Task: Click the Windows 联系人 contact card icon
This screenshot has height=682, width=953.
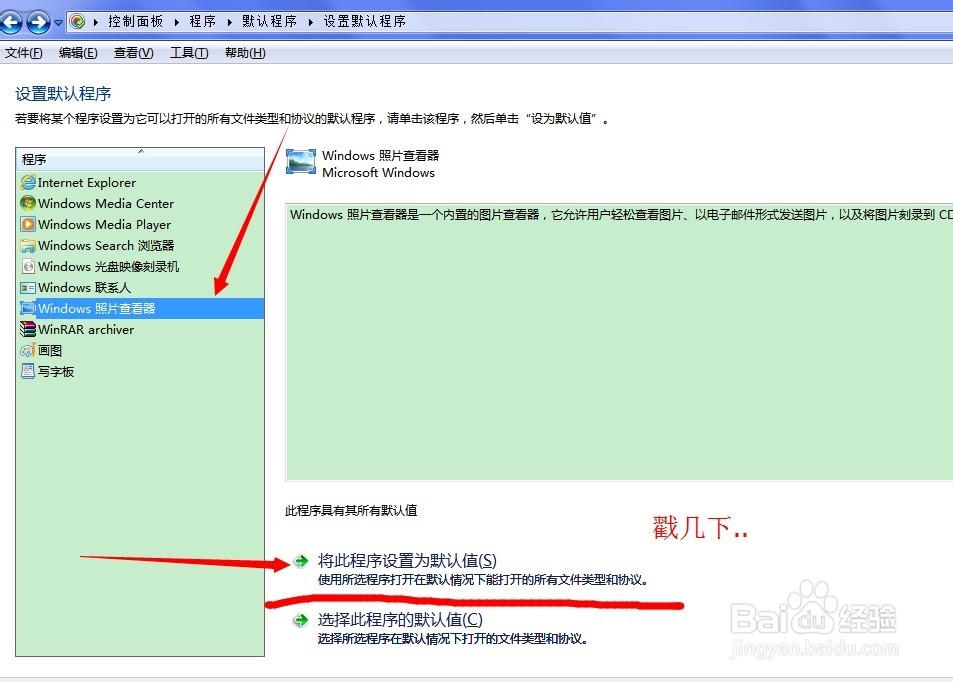Action: [x=28, y=288]
